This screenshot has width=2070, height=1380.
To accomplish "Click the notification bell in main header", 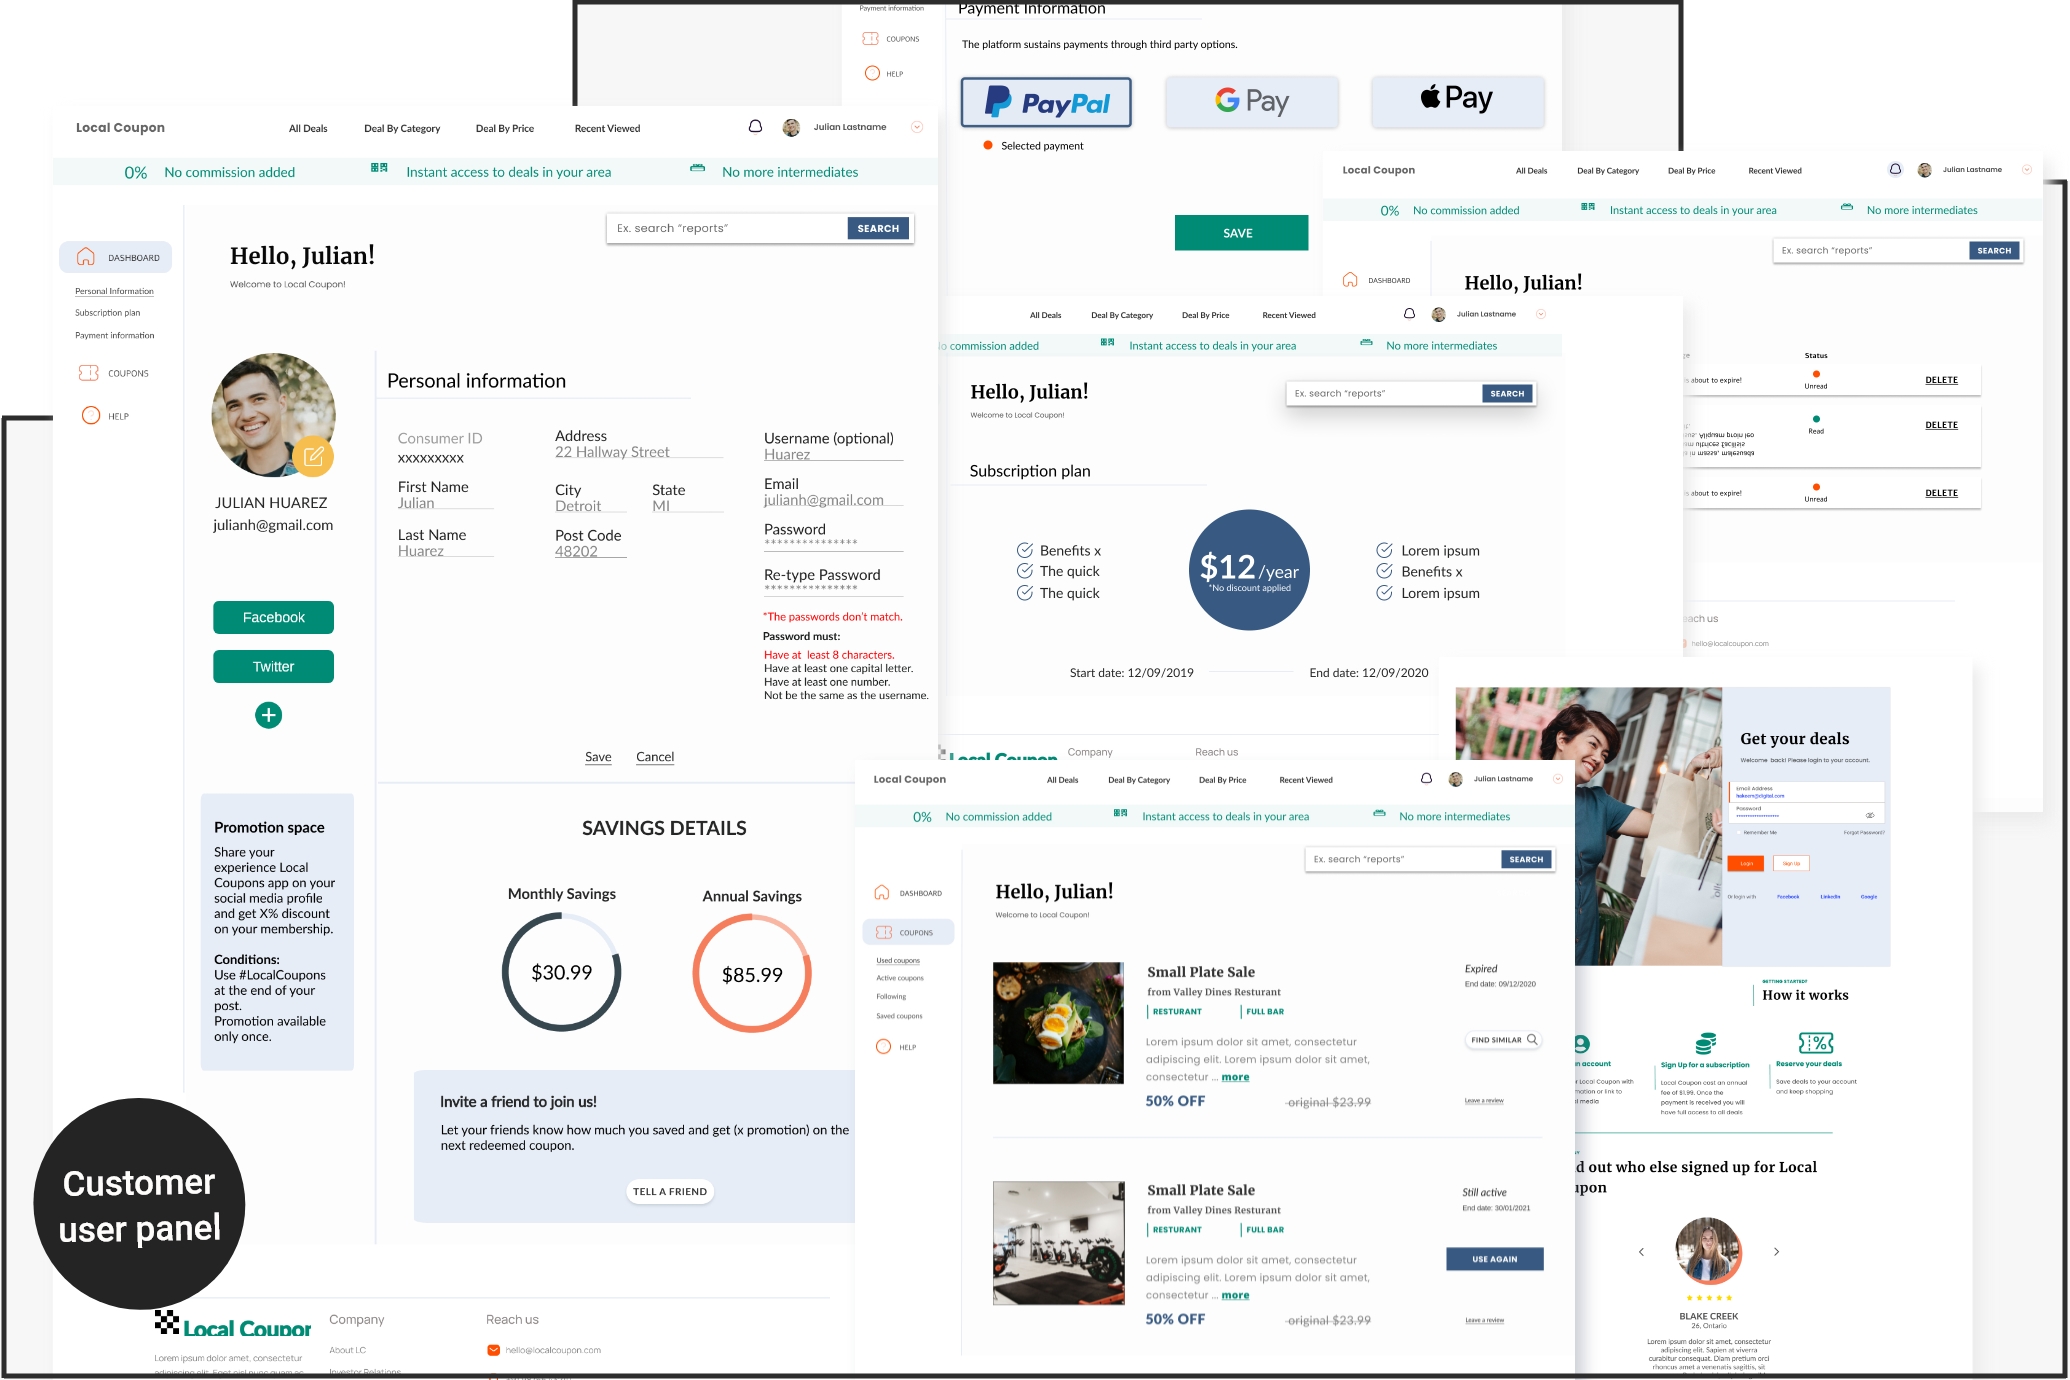I will (x=755, y=127).
